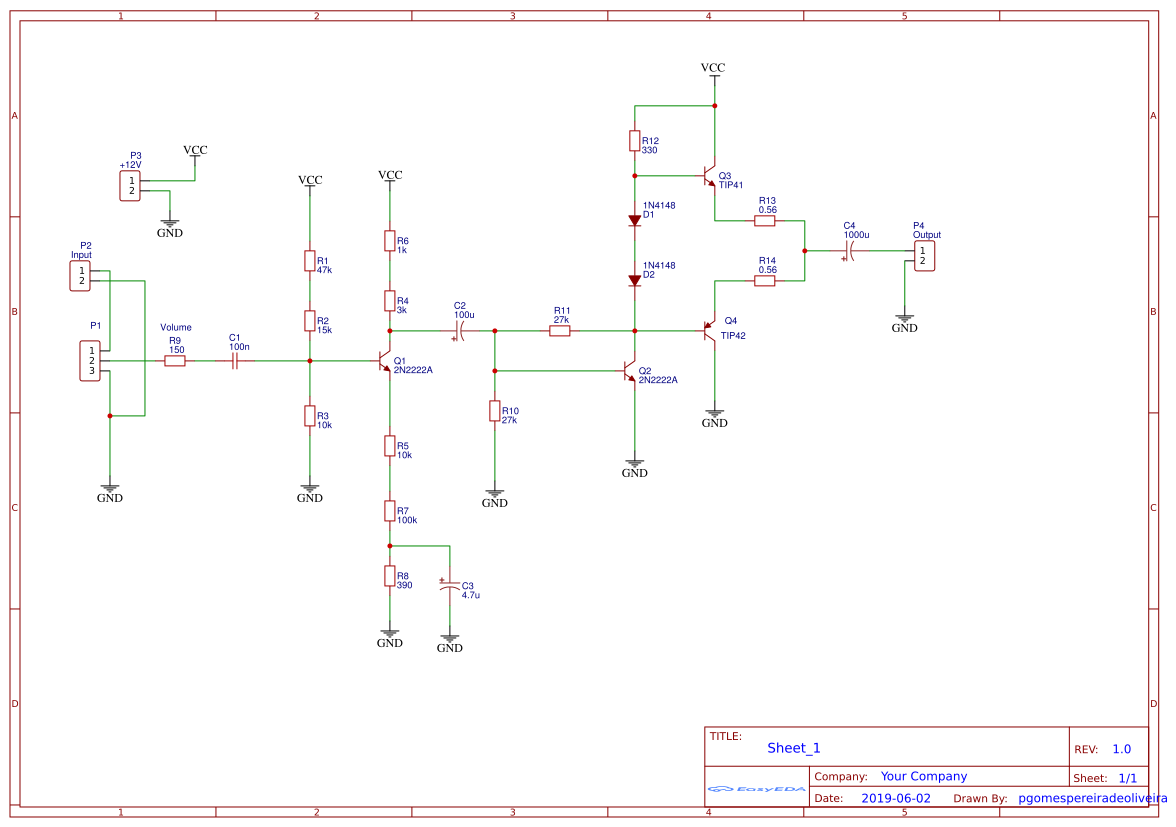Click the Output connector P4

(924, 253)
